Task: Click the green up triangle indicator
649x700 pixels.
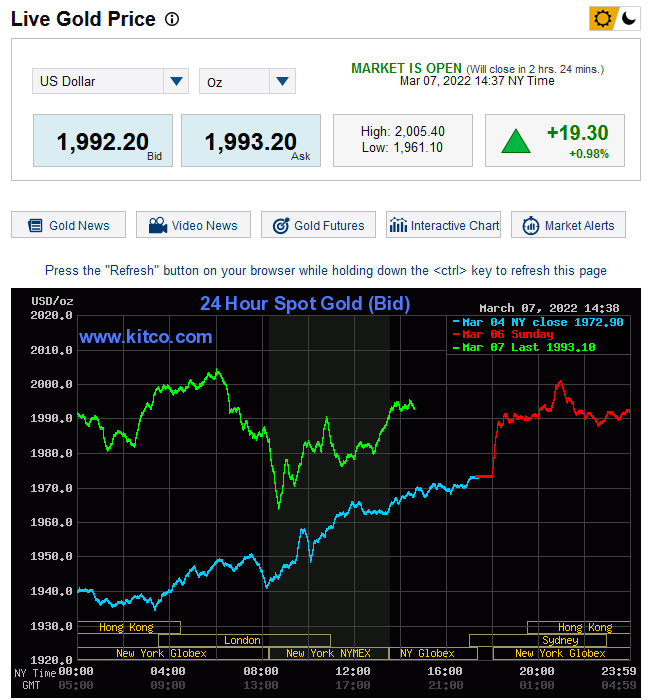Action: tap(516, 141)
